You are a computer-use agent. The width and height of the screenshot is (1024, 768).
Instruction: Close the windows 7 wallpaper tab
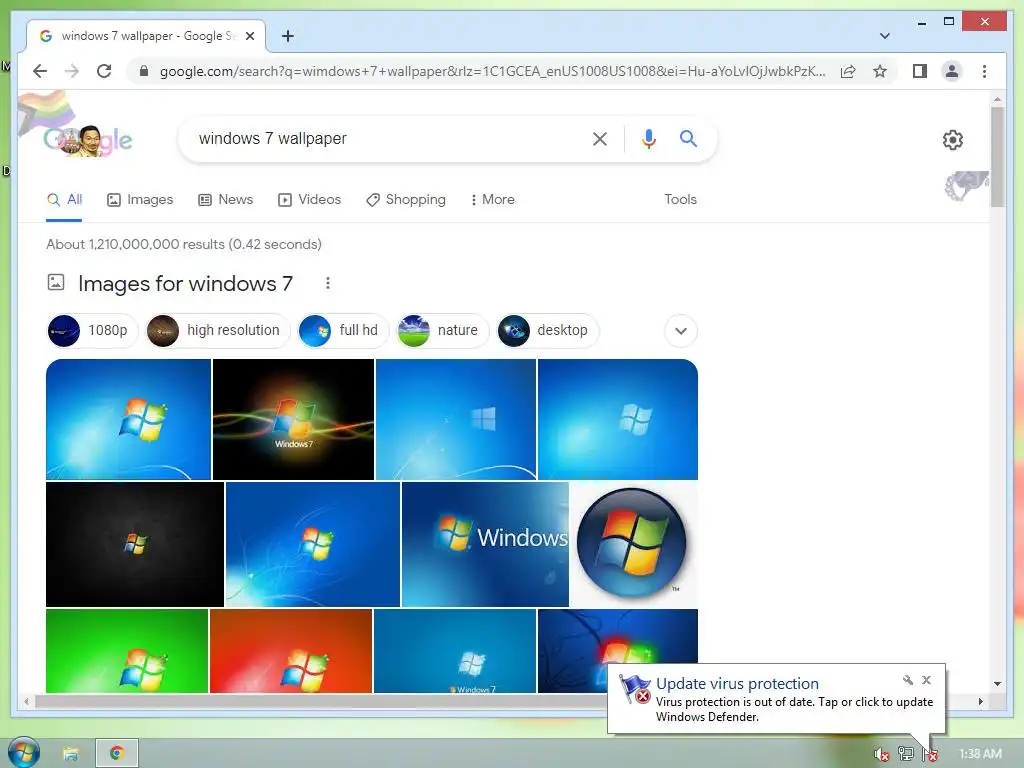[249, 36]
